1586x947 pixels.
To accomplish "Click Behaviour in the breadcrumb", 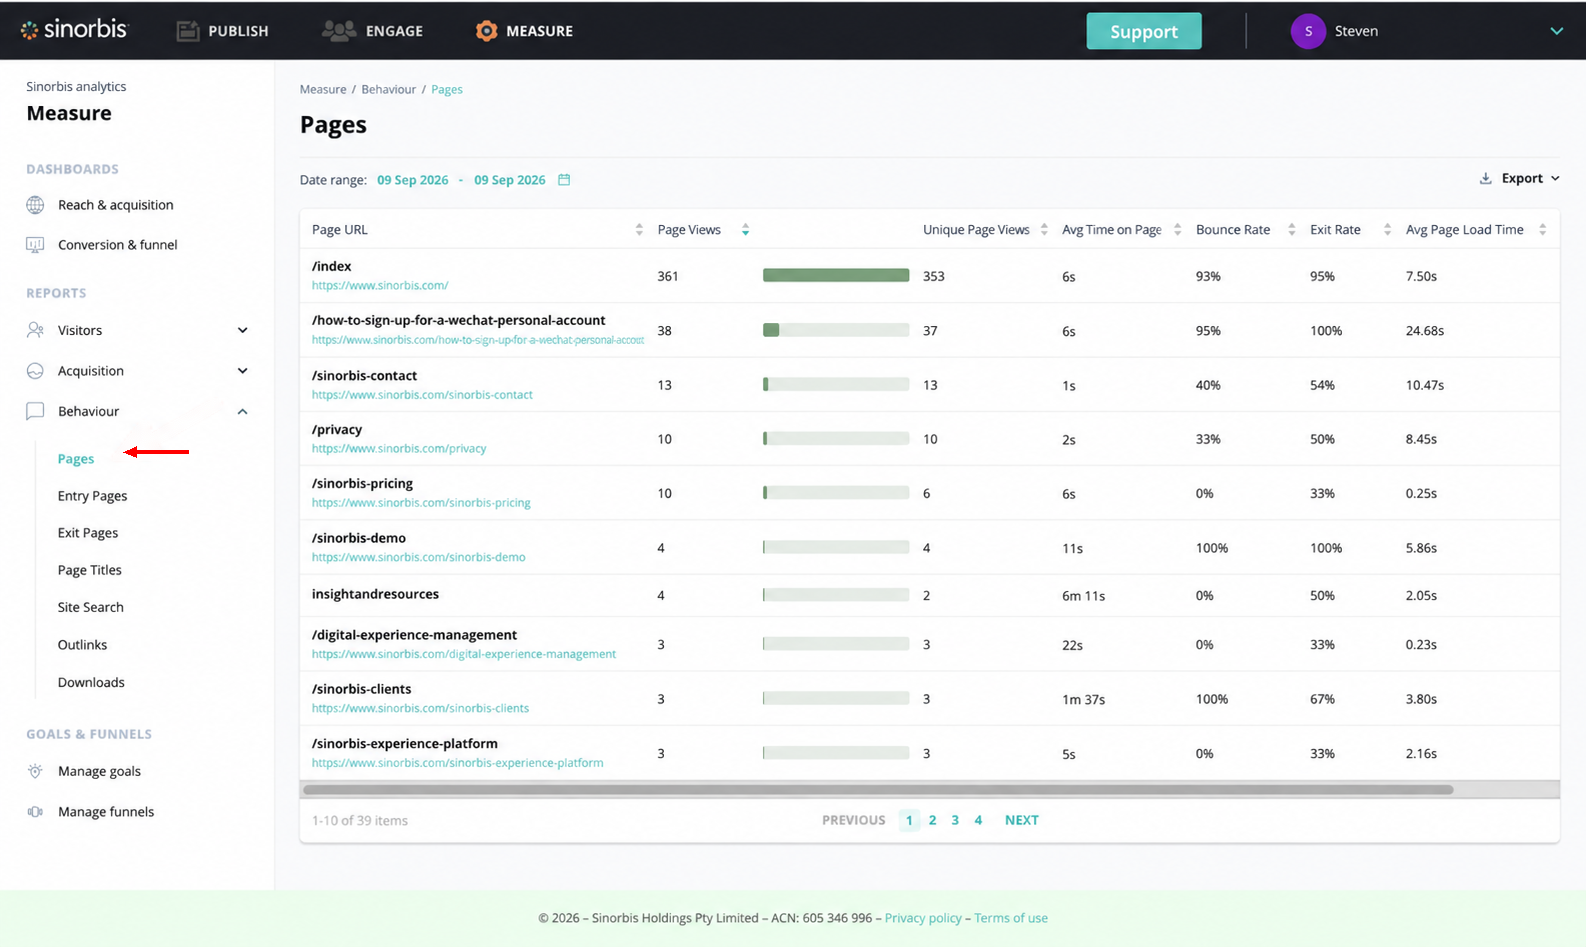I will pyautogui.click(x=388, y=89).
